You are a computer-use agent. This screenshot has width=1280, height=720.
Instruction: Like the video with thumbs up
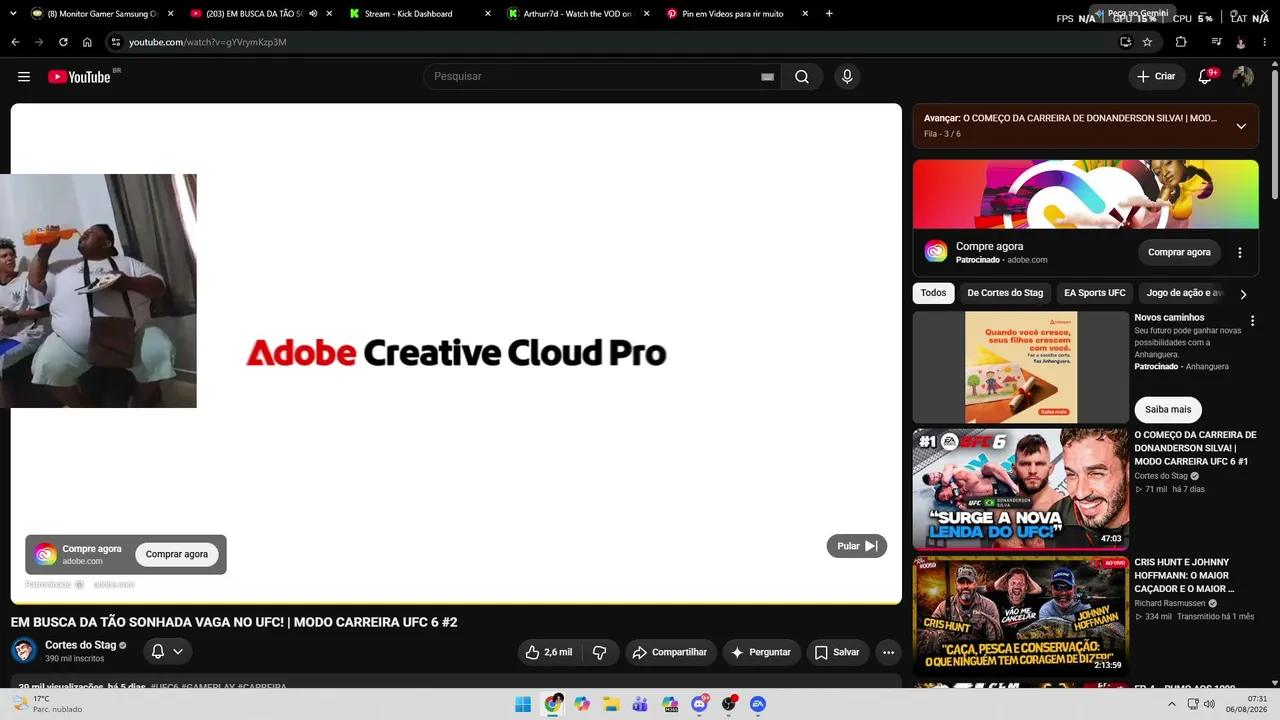point(549,652)
